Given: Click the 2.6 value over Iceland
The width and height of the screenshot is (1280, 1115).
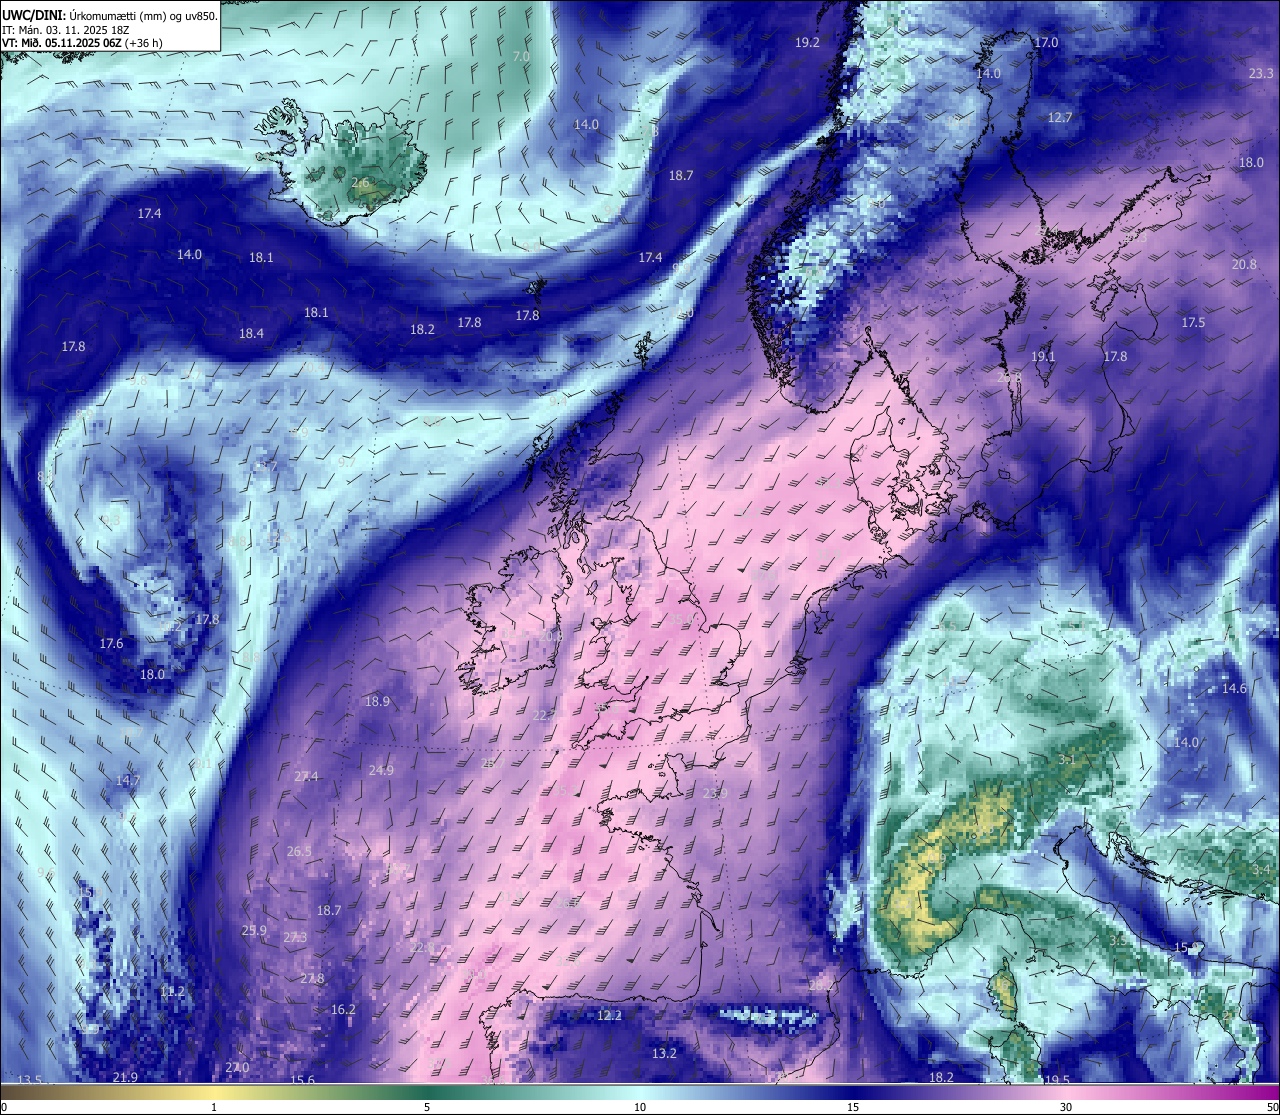Looking at the screenshot, I should tap(360, 183).
